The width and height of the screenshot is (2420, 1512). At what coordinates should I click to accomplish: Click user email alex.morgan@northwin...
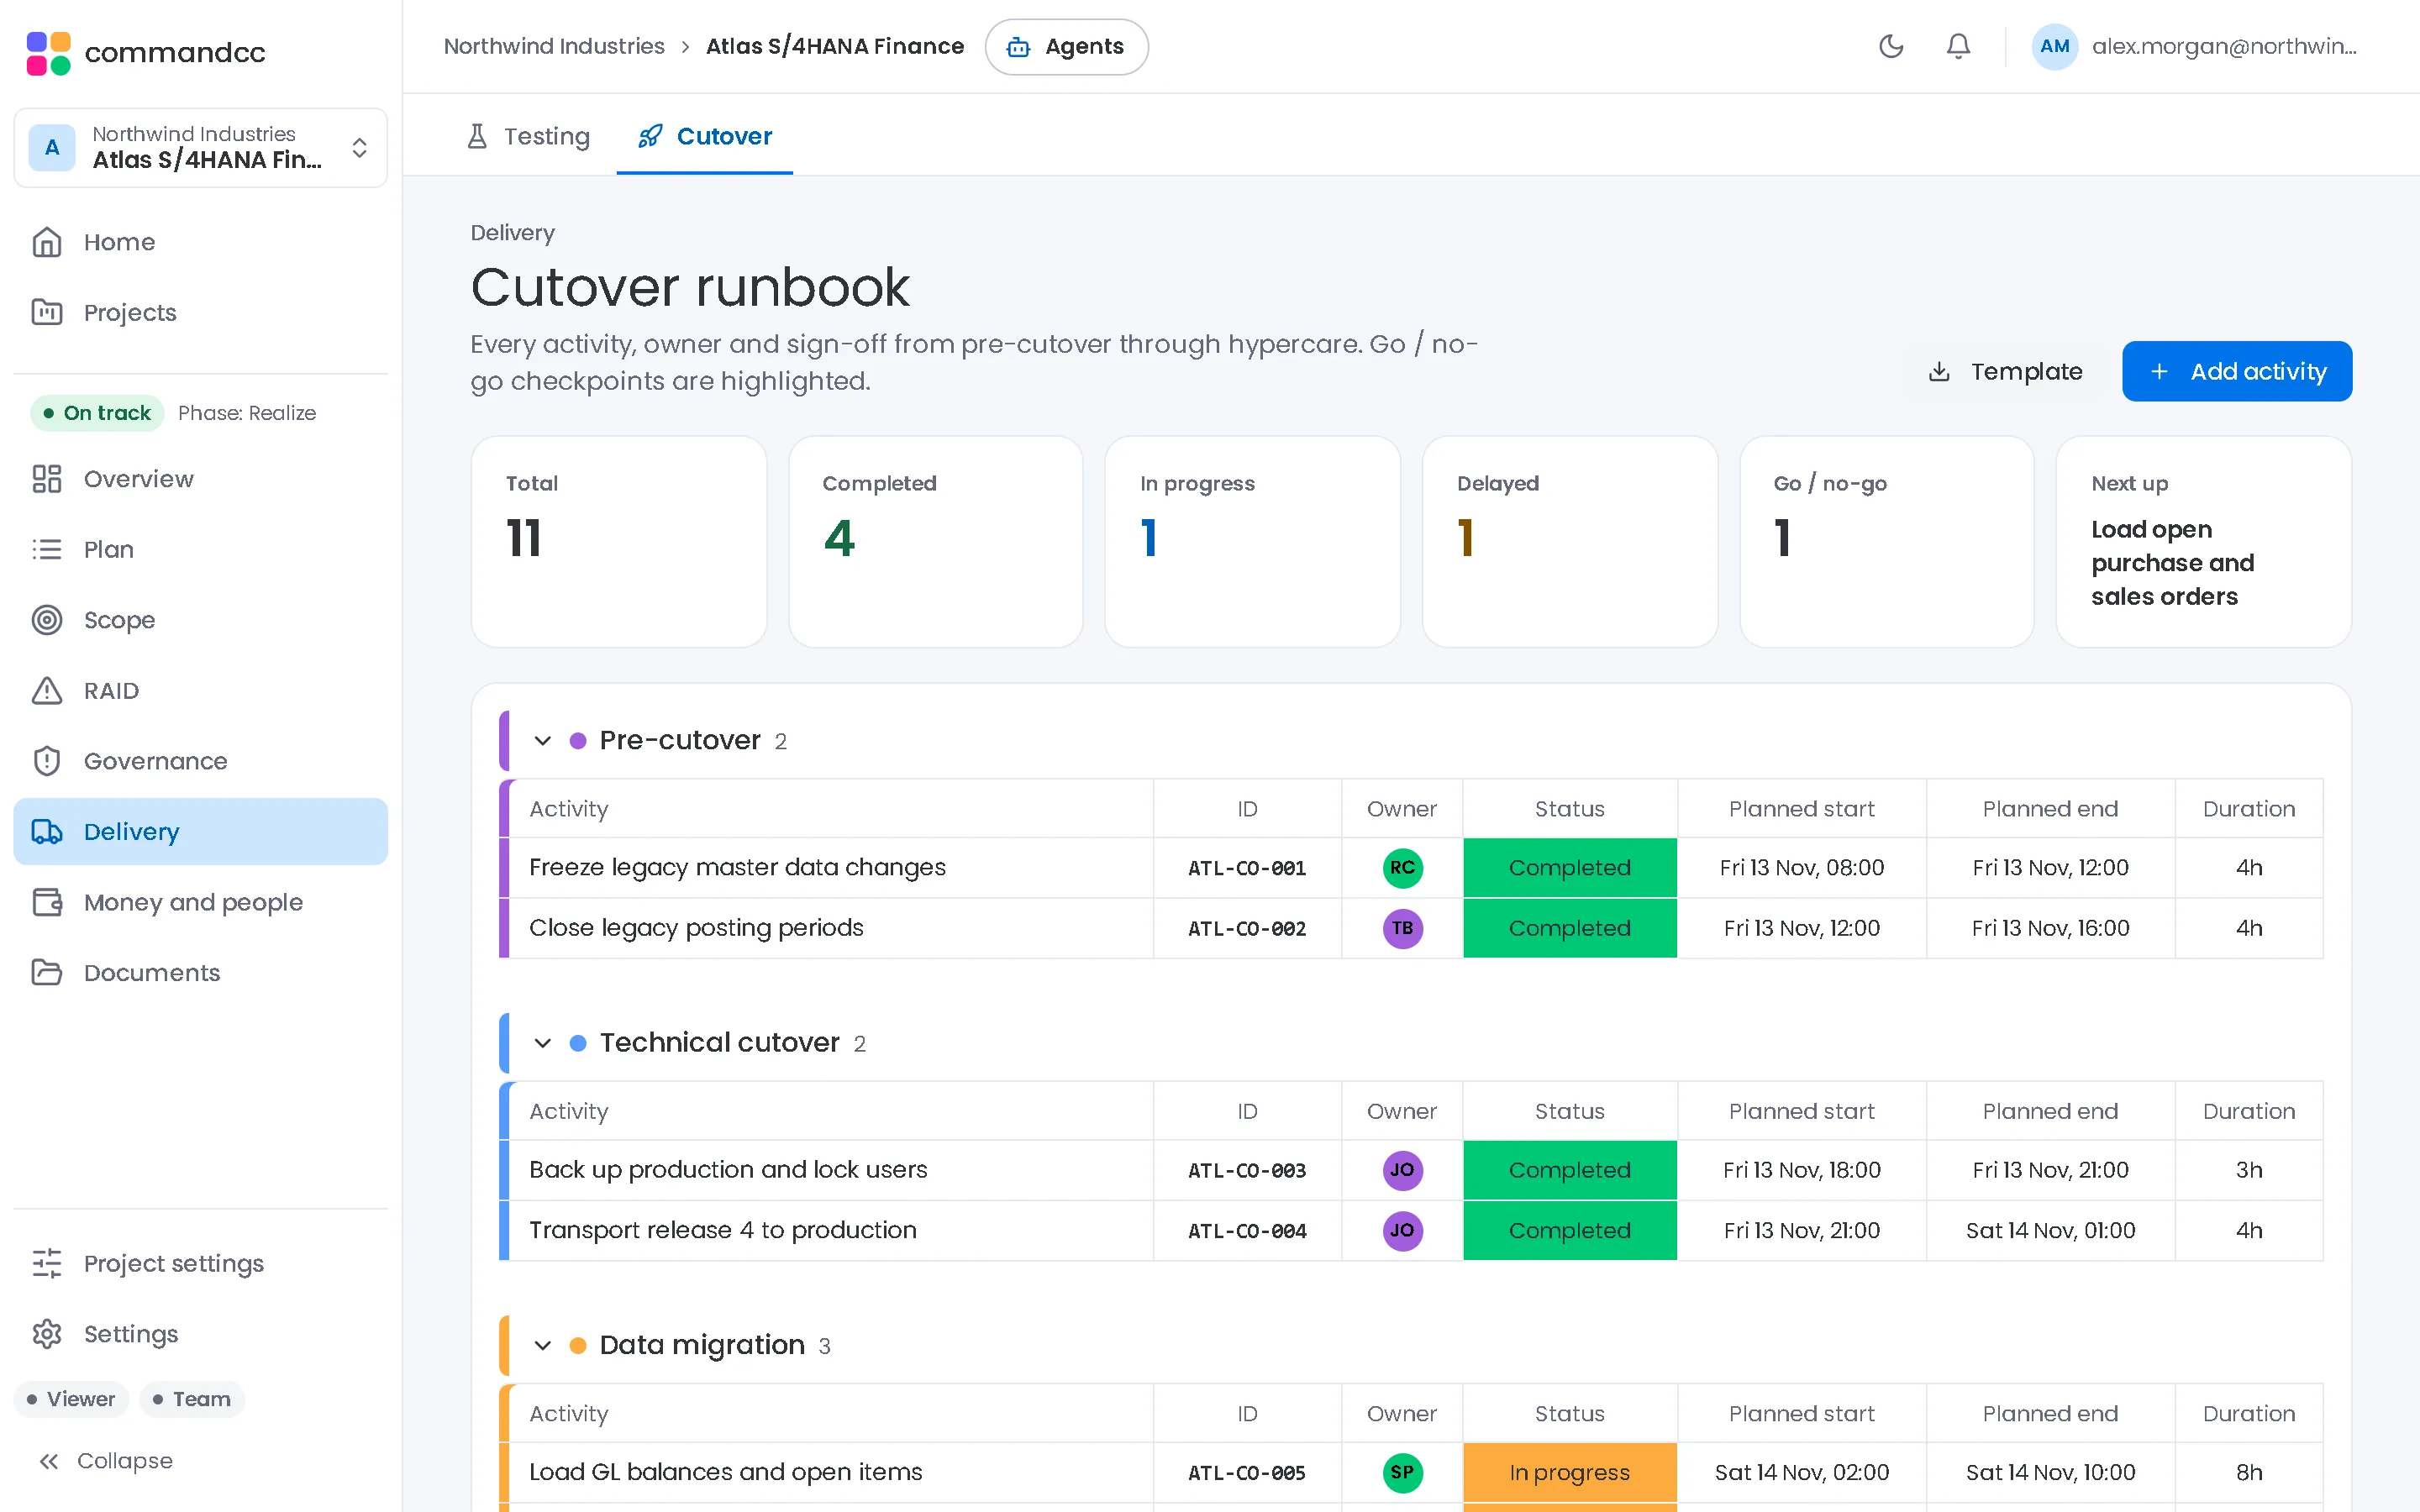point(2224,46)
